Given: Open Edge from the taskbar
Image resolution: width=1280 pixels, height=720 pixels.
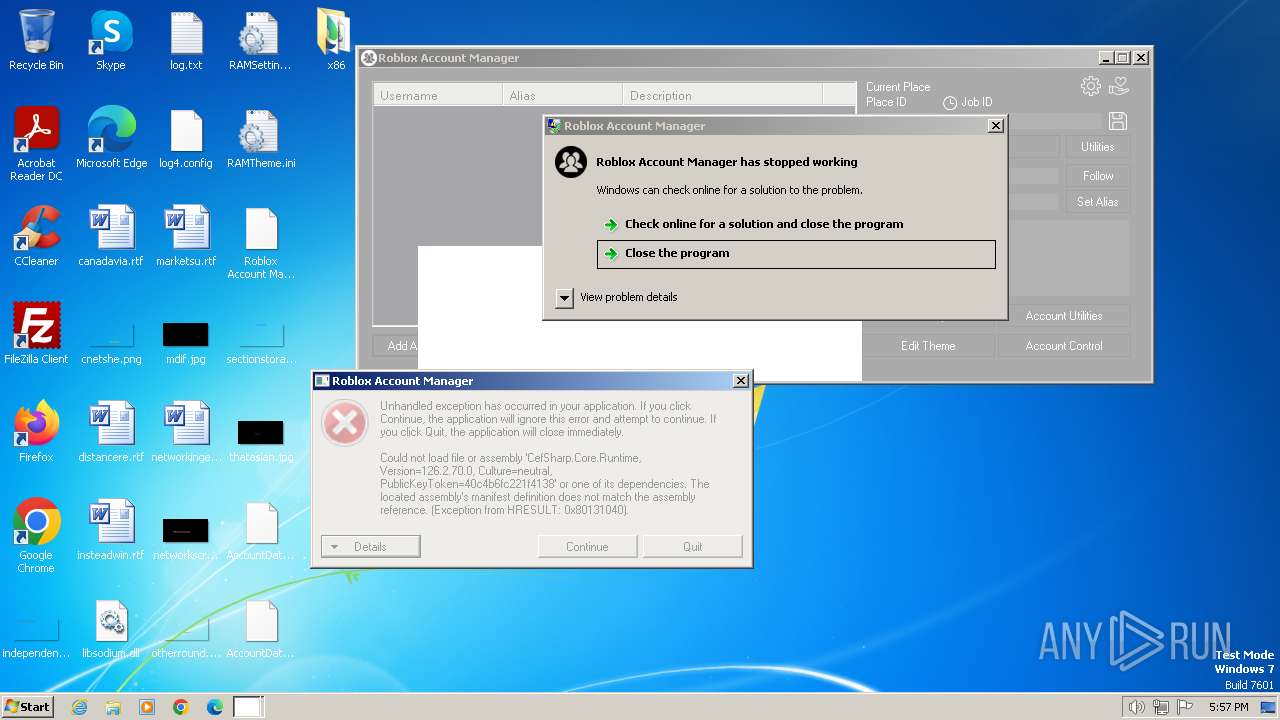Looking at the screenshot, I should (x=215, y=707).
